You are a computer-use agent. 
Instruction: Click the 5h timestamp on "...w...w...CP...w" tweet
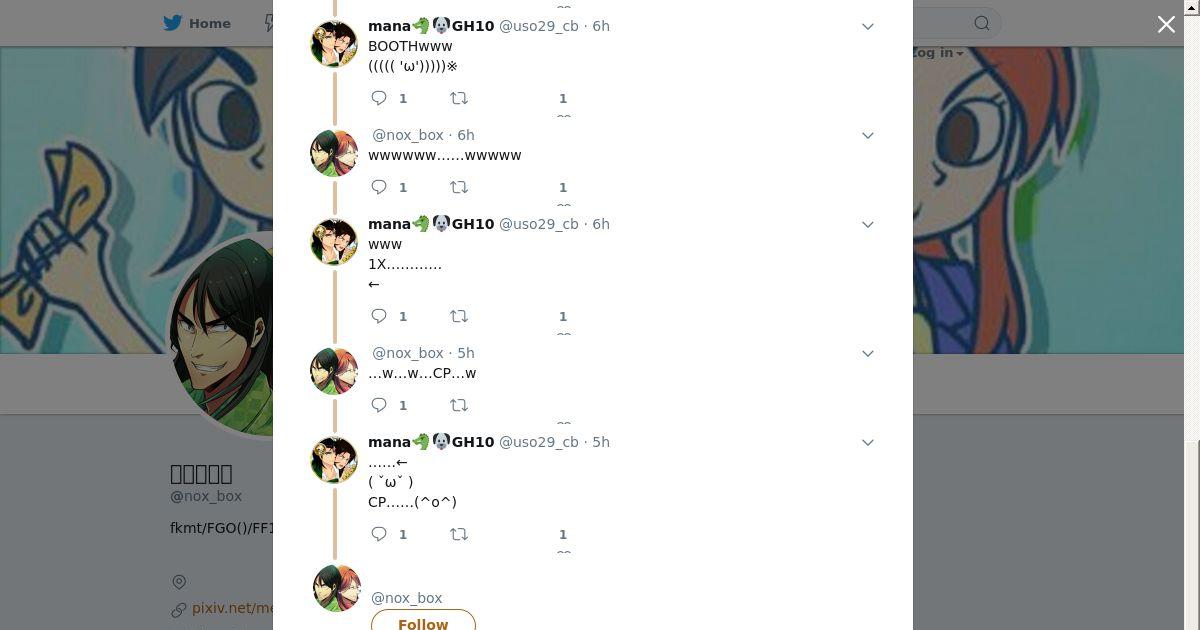[x=465, y=353]
